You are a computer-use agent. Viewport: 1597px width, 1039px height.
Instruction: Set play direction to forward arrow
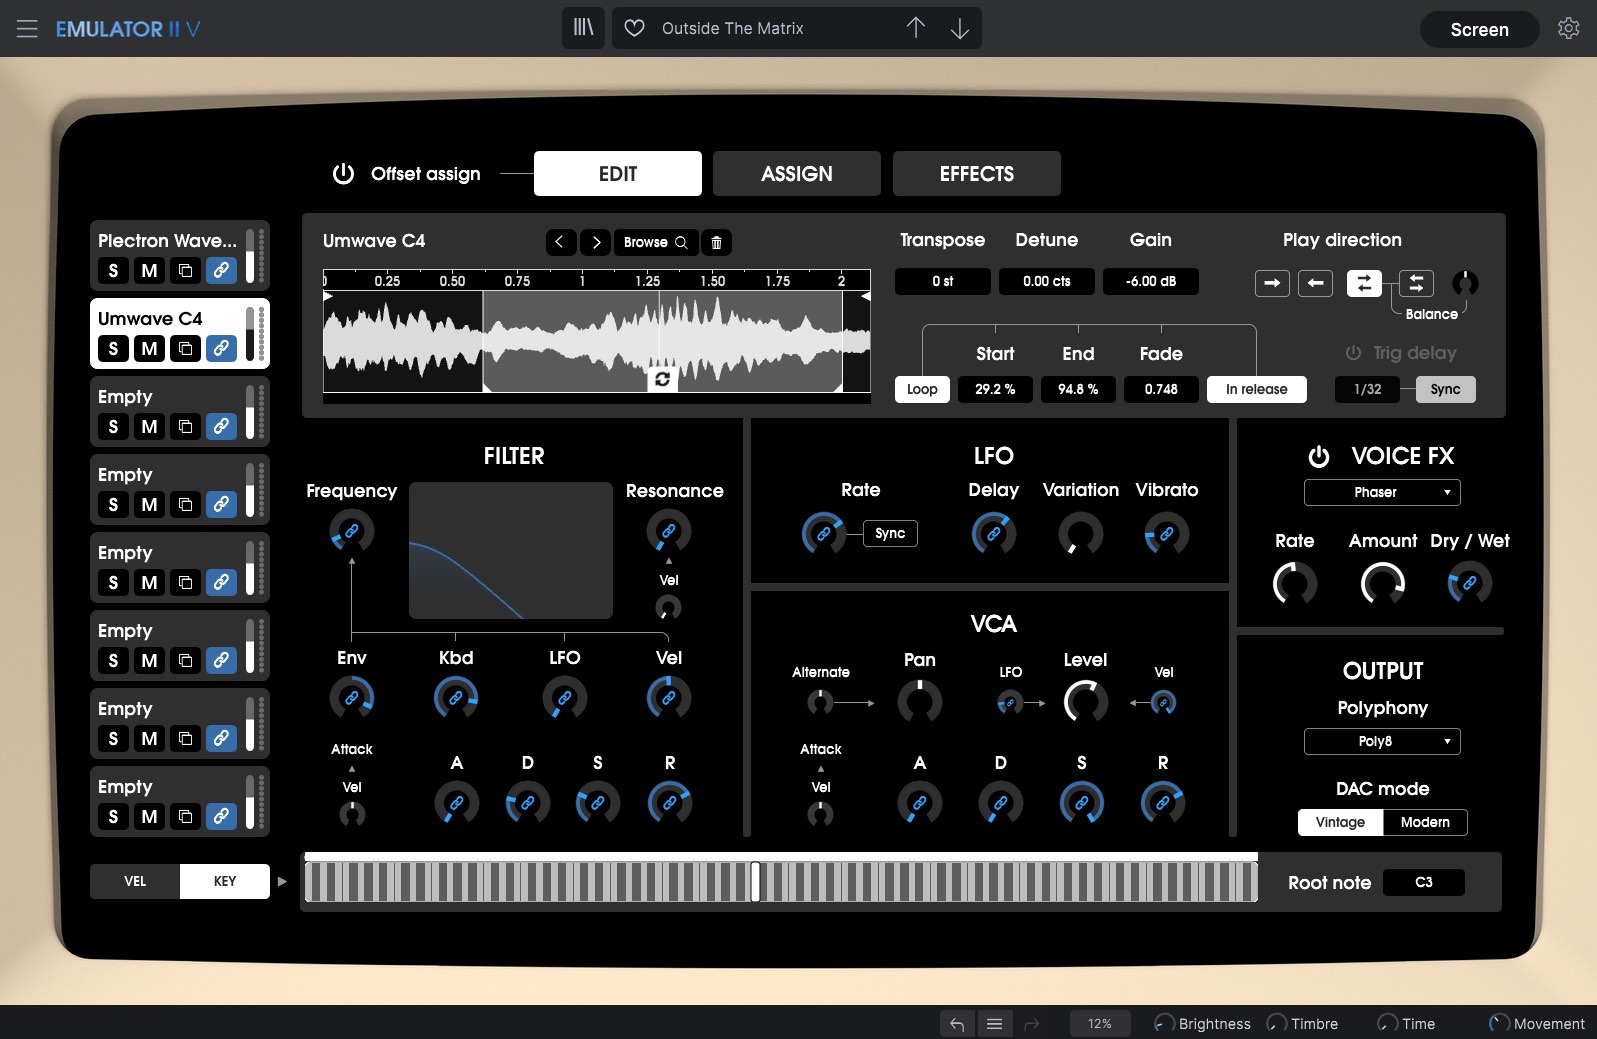pos(1272,283)
